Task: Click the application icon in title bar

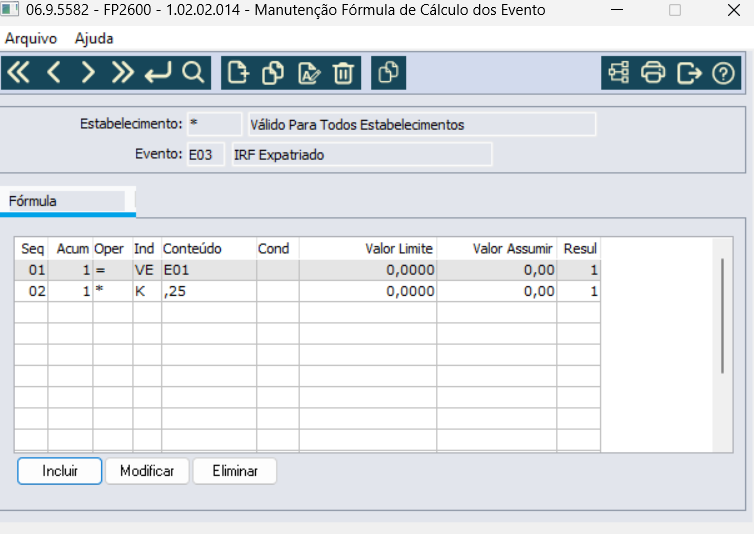Action: point(10,9)
